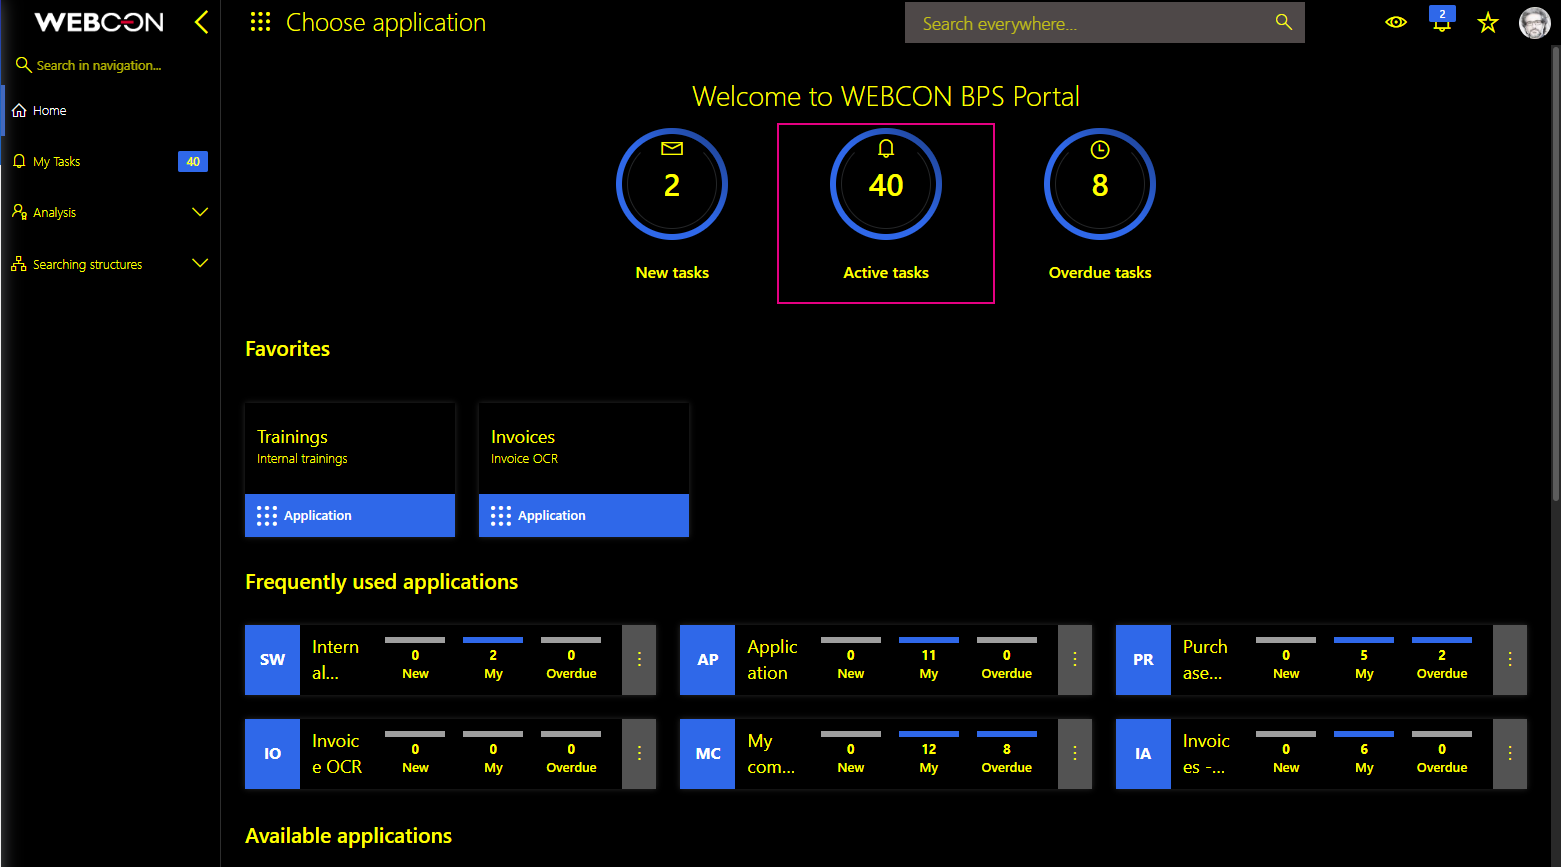The width and height of the screenshot is (1561, 867).
Task: Open the Active tasks circle showing 40
Action: click(x=886, y=184)
